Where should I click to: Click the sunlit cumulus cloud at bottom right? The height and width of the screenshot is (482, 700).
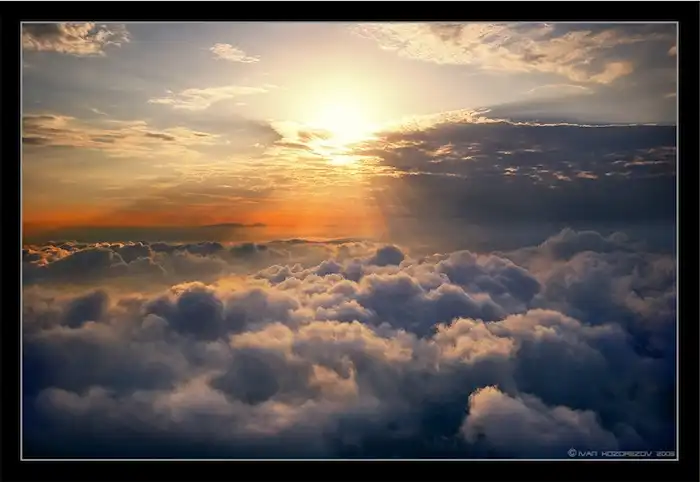pos(520,415)
